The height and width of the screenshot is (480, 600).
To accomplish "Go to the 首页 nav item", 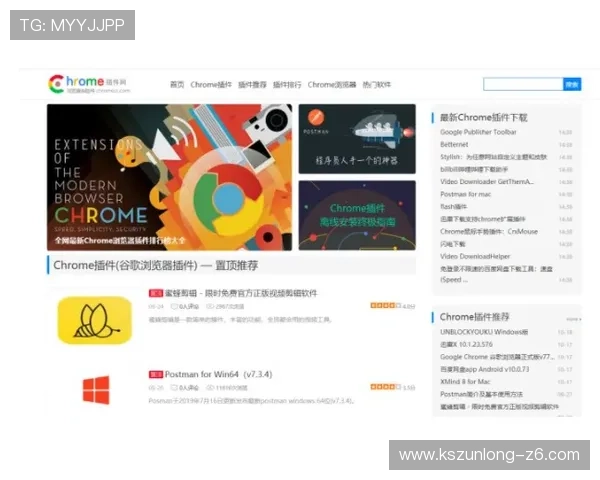I will [x=176, y=85].
